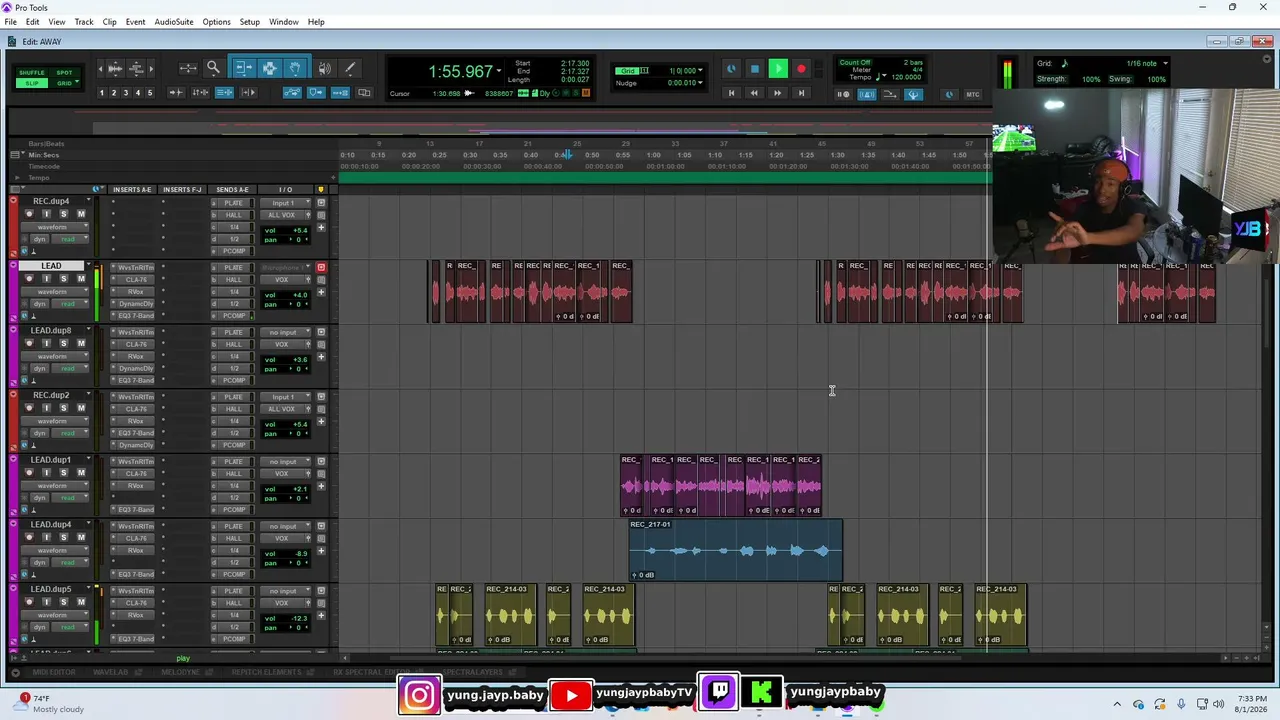The height and width of the screenshot is (720, 1280).
Task: Open the grid value dropdown
Action: pos(700,71)
